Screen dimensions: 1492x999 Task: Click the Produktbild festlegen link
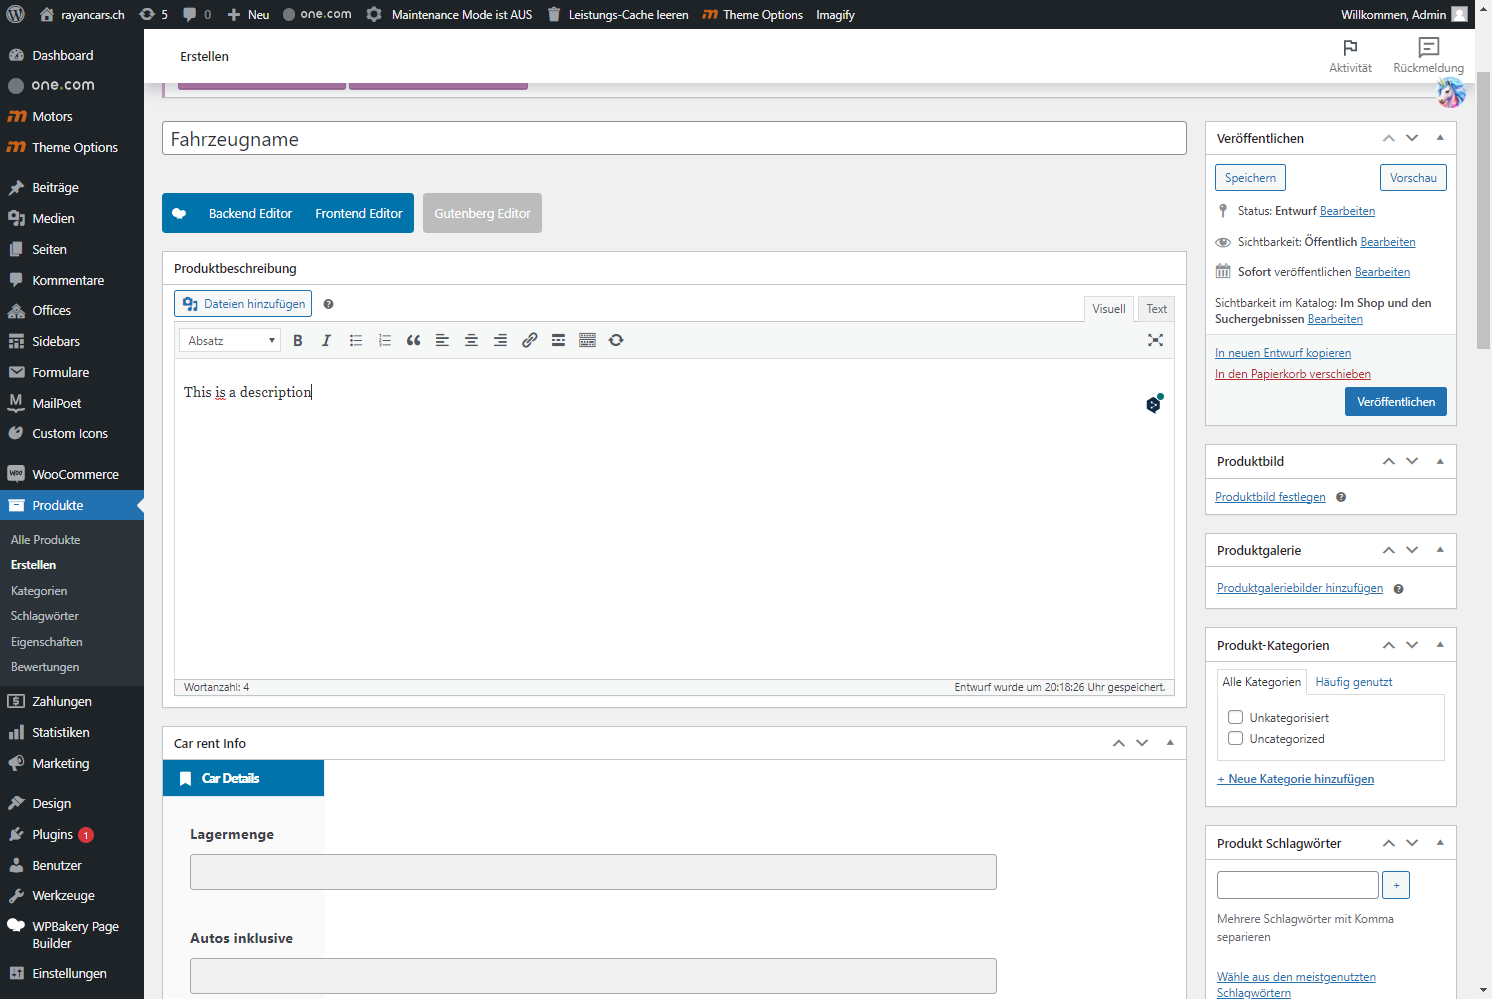[x=1270, y=497]
